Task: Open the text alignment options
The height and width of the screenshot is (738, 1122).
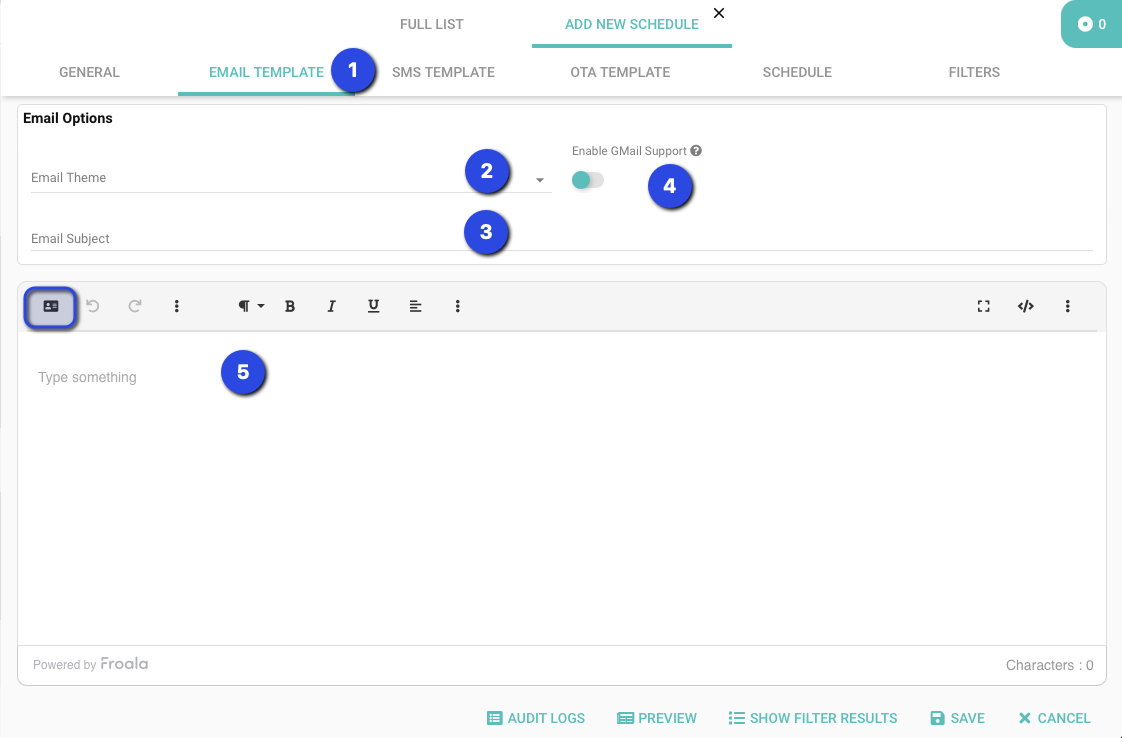Action: coord(415,307)
